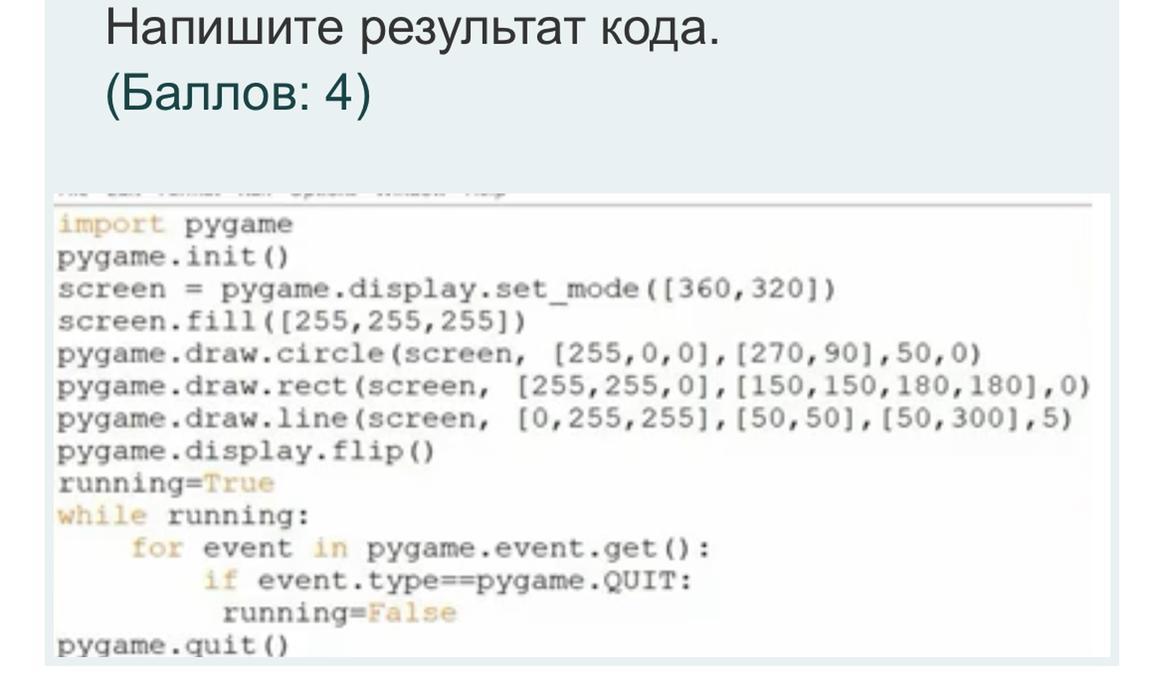Click the 'running=True' line
1164x678 pixels.
point(165,484)
